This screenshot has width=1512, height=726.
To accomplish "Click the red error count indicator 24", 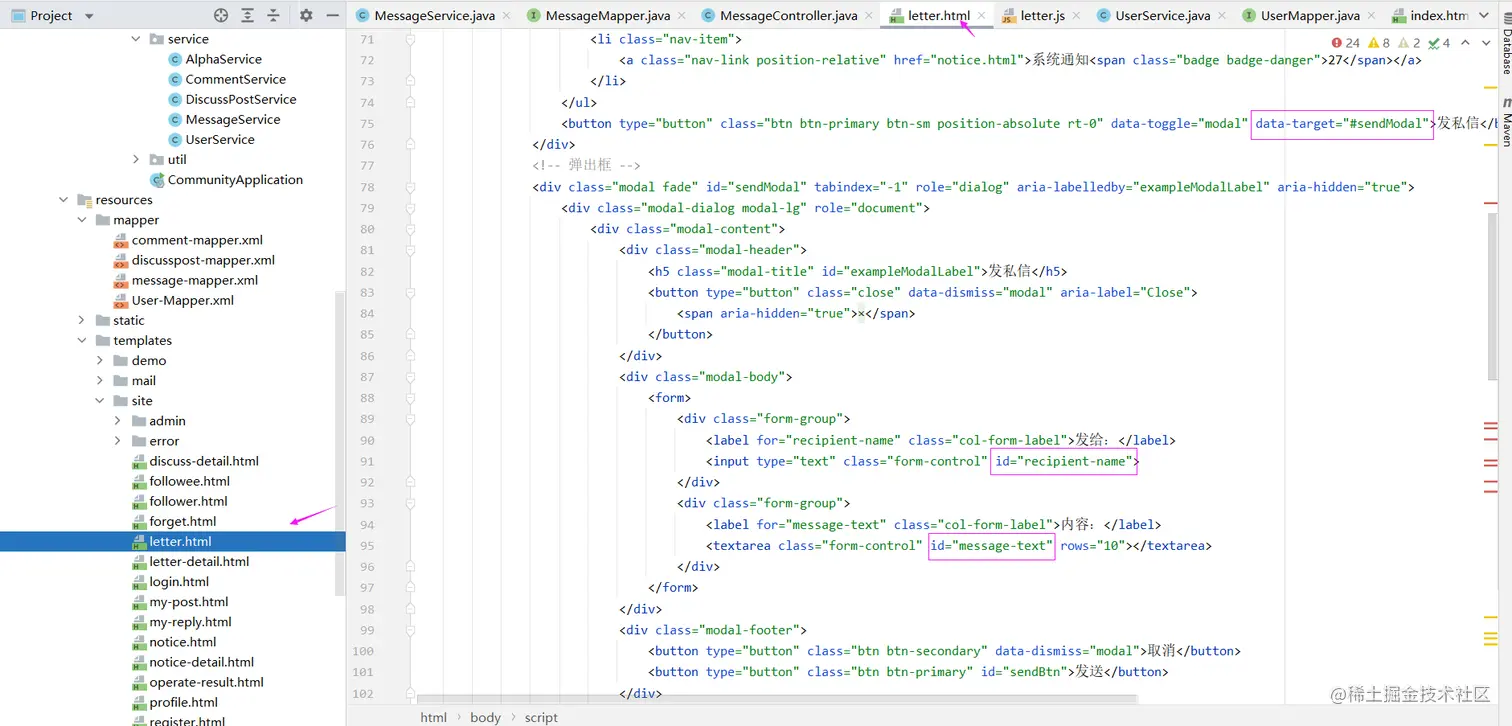I will (x=1346, y=43).
